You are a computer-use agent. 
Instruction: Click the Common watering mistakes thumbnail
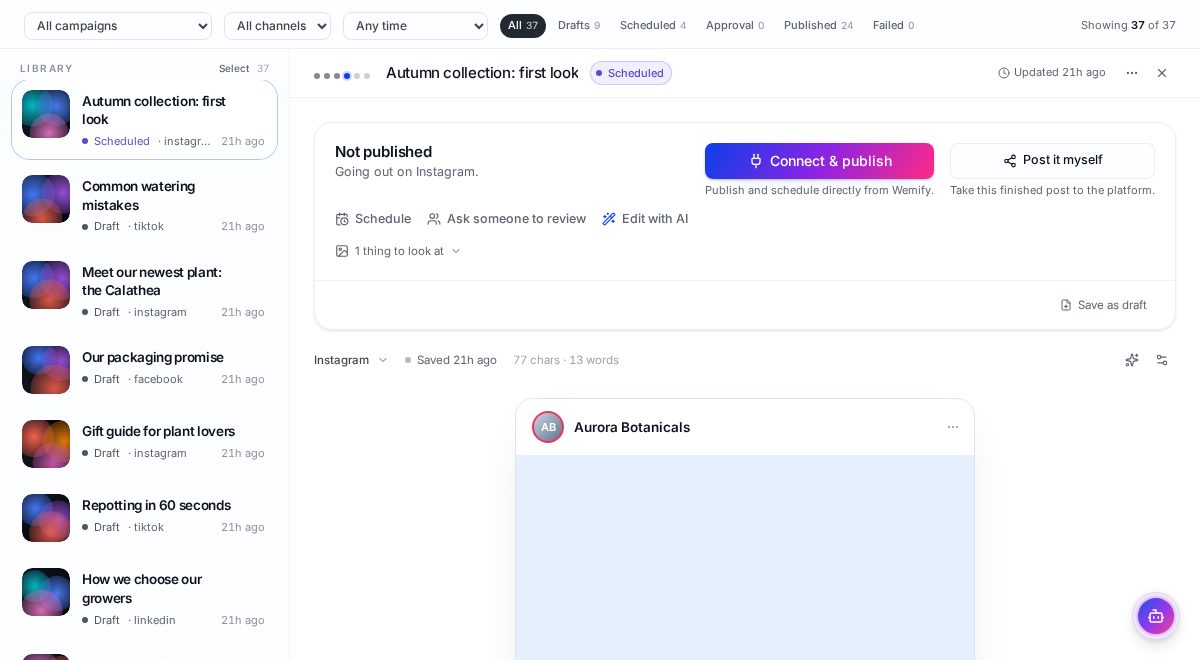(x=46, y=199)
